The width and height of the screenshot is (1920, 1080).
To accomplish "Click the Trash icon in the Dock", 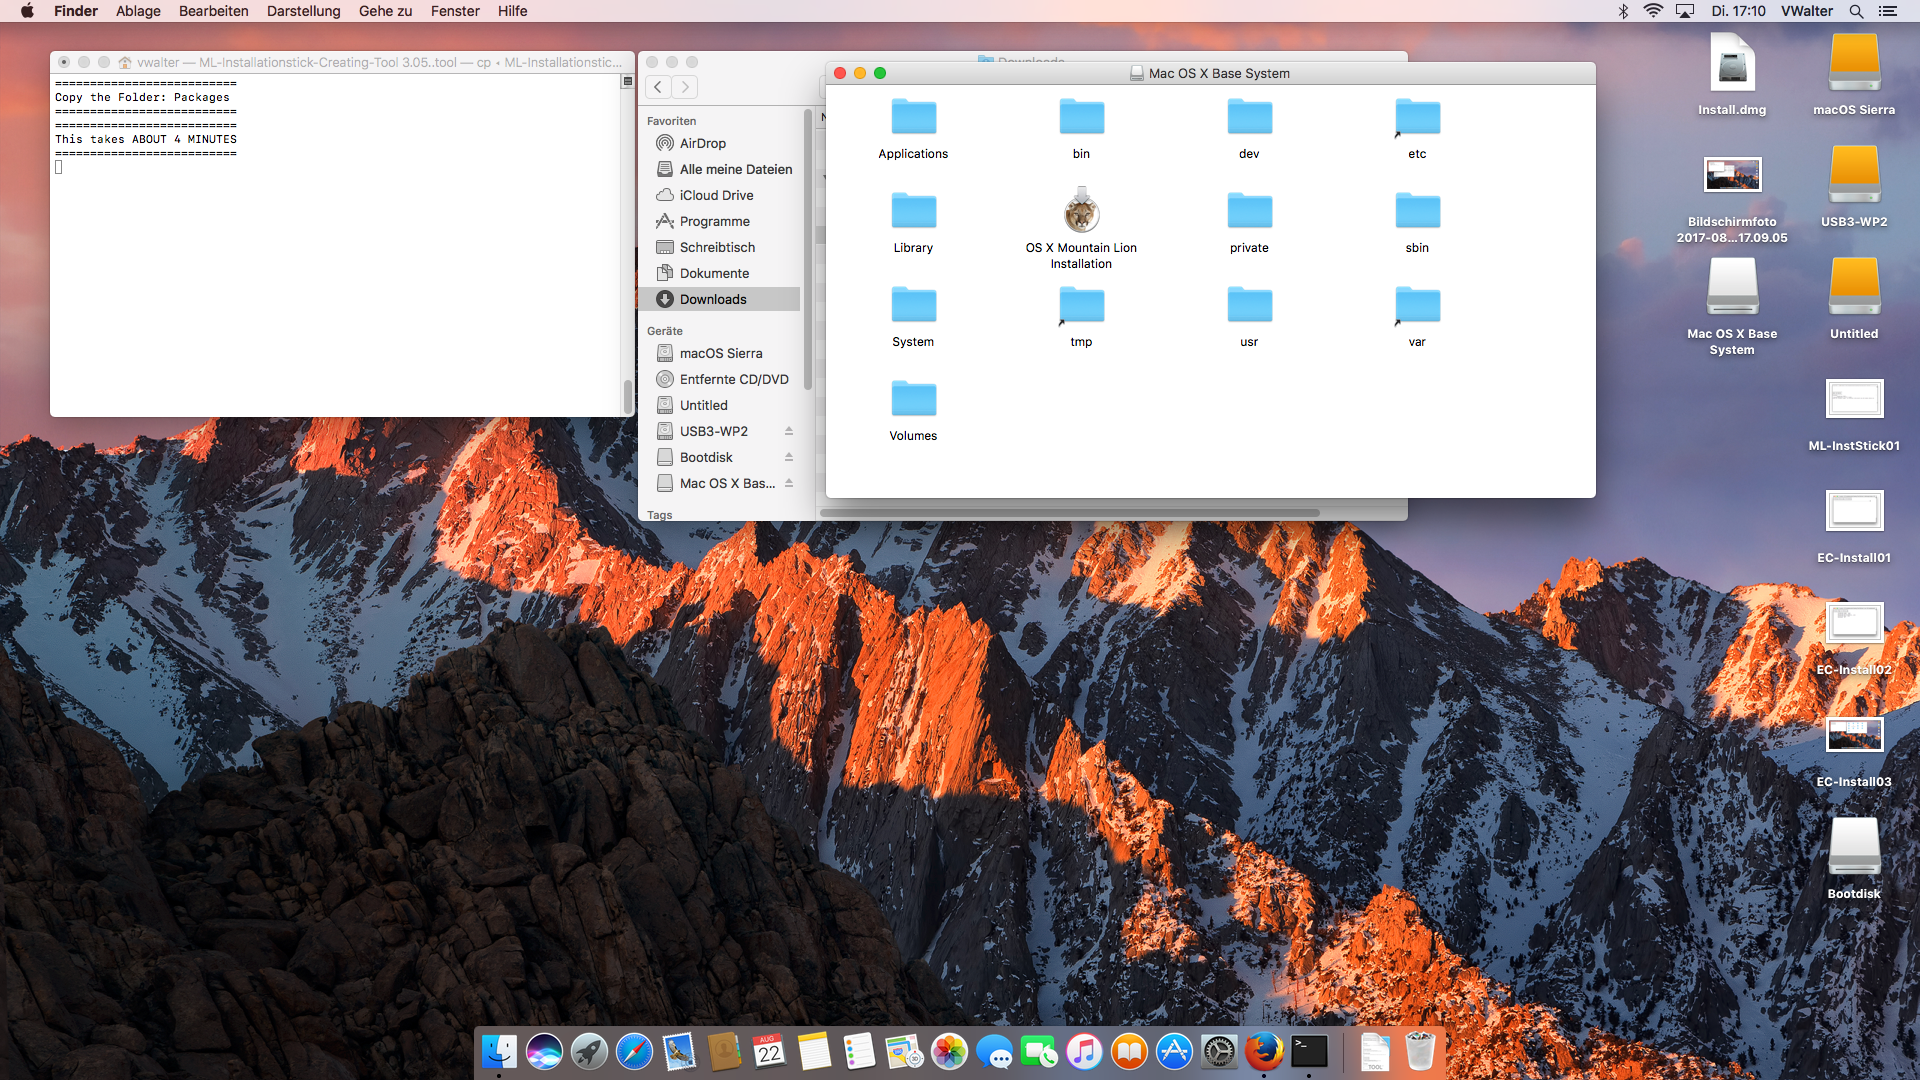I will (x=1420, y=1052).
